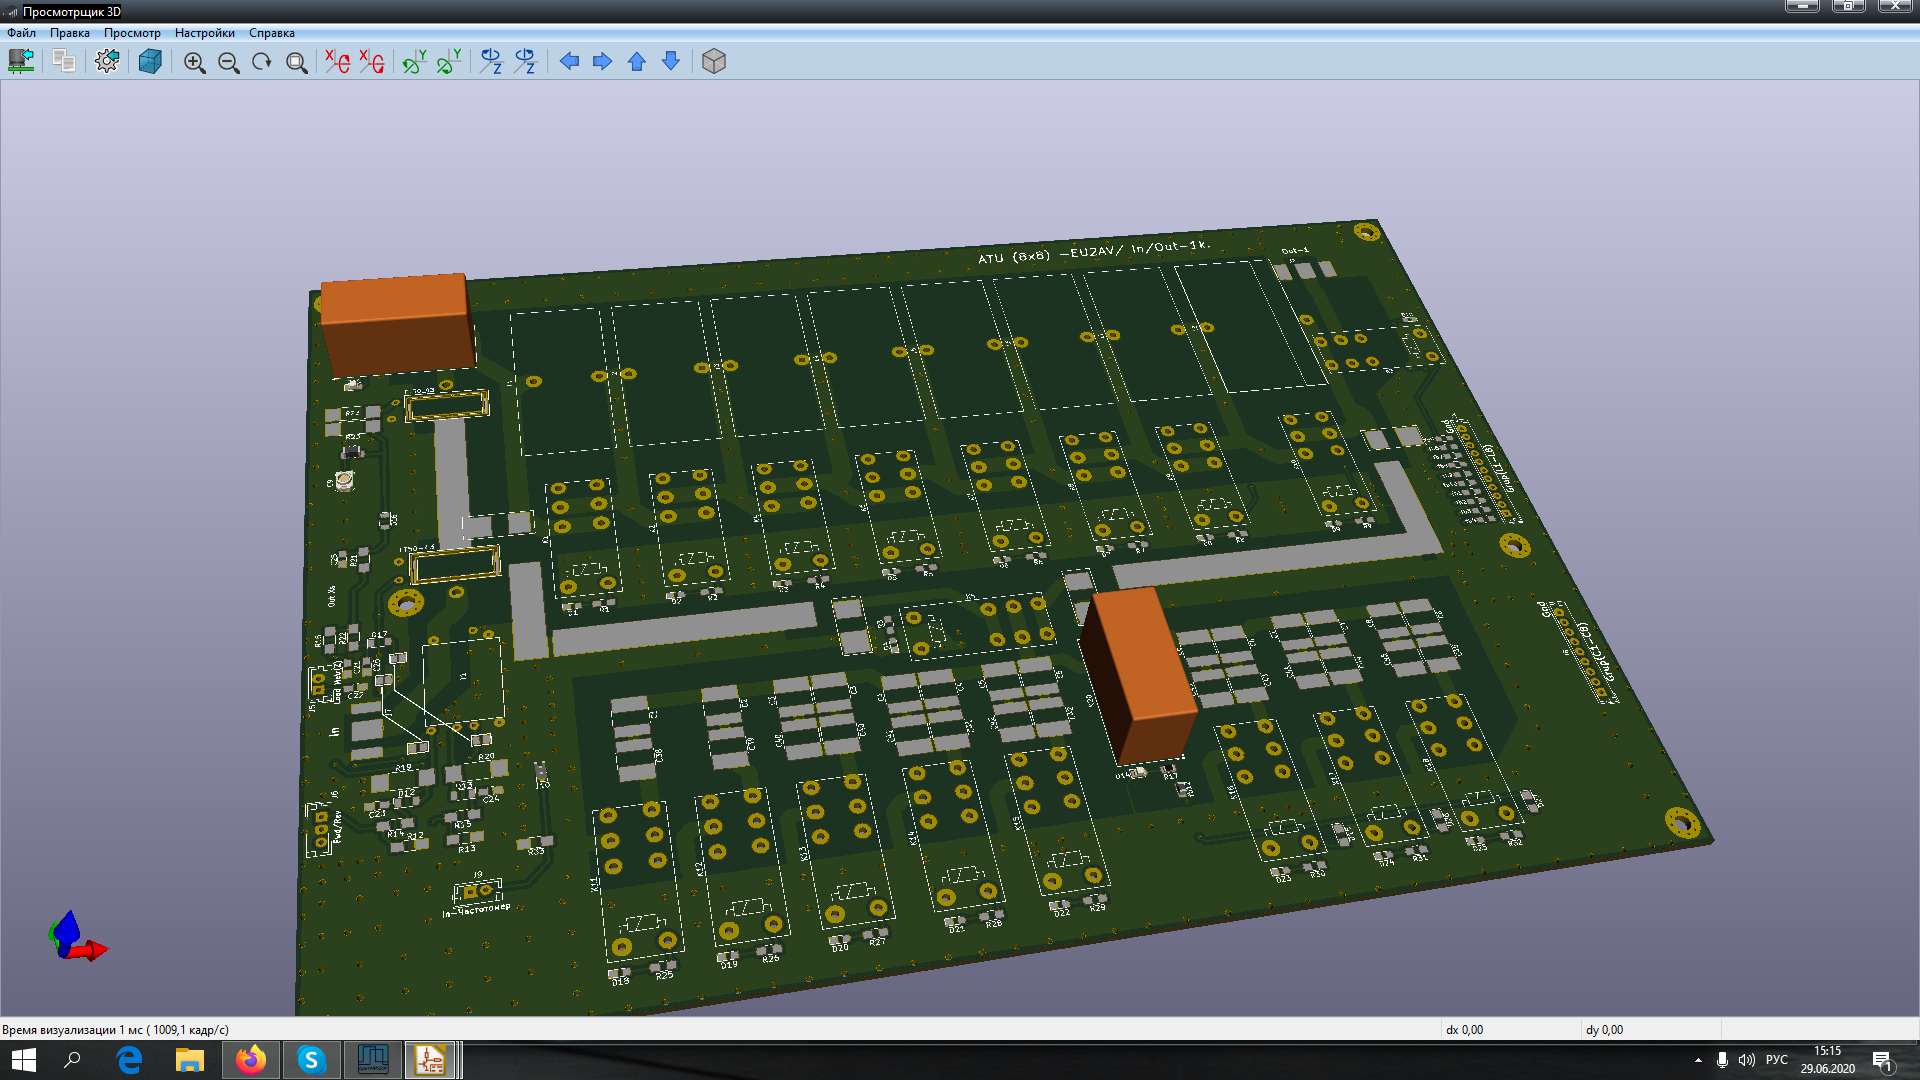Open the Просмотр menu

[x=132, y=33]
